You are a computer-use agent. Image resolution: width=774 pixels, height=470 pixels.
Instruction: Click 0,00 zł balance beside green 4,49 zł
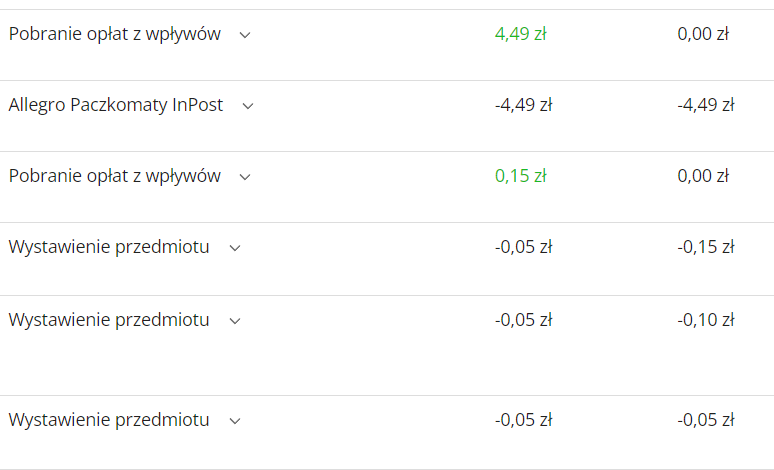pyautogui.click(x=703, y=34)
